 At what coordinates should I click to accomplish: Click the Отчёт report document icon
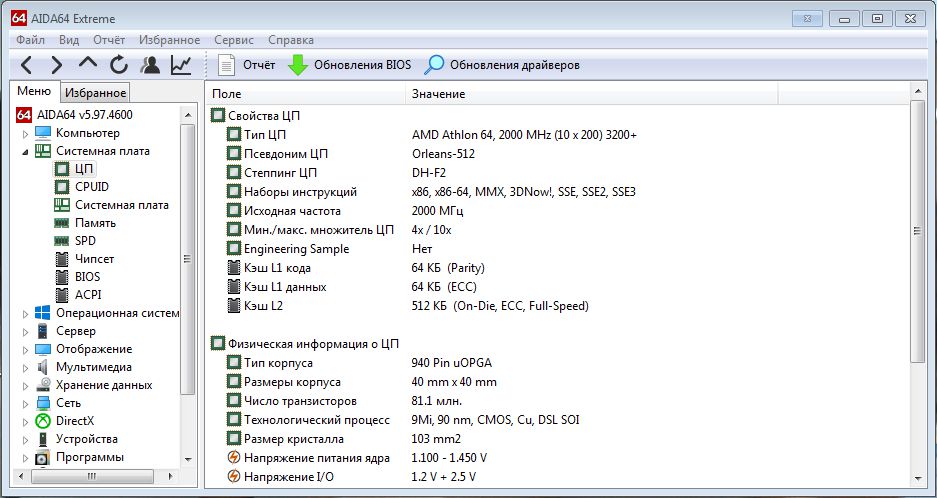click(226, 65)
